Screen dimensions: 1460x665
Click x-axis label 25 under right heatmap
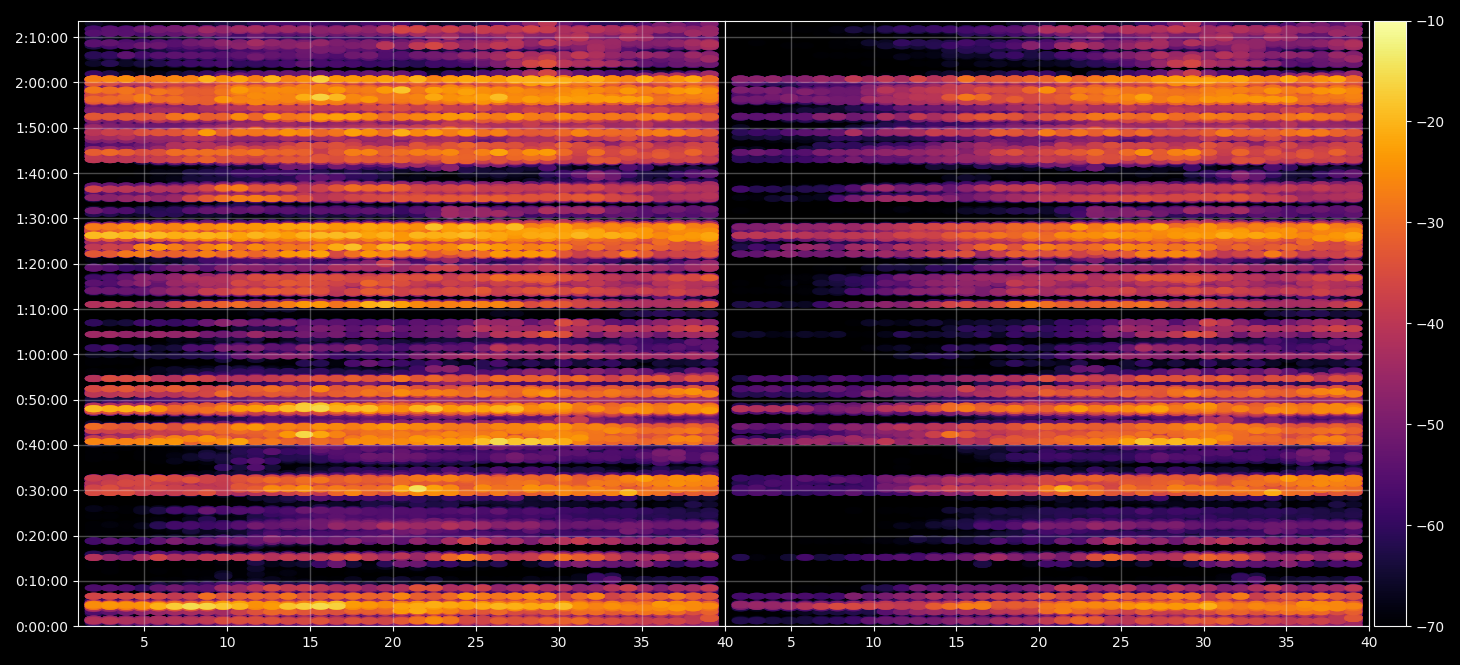coord(1121,641)
